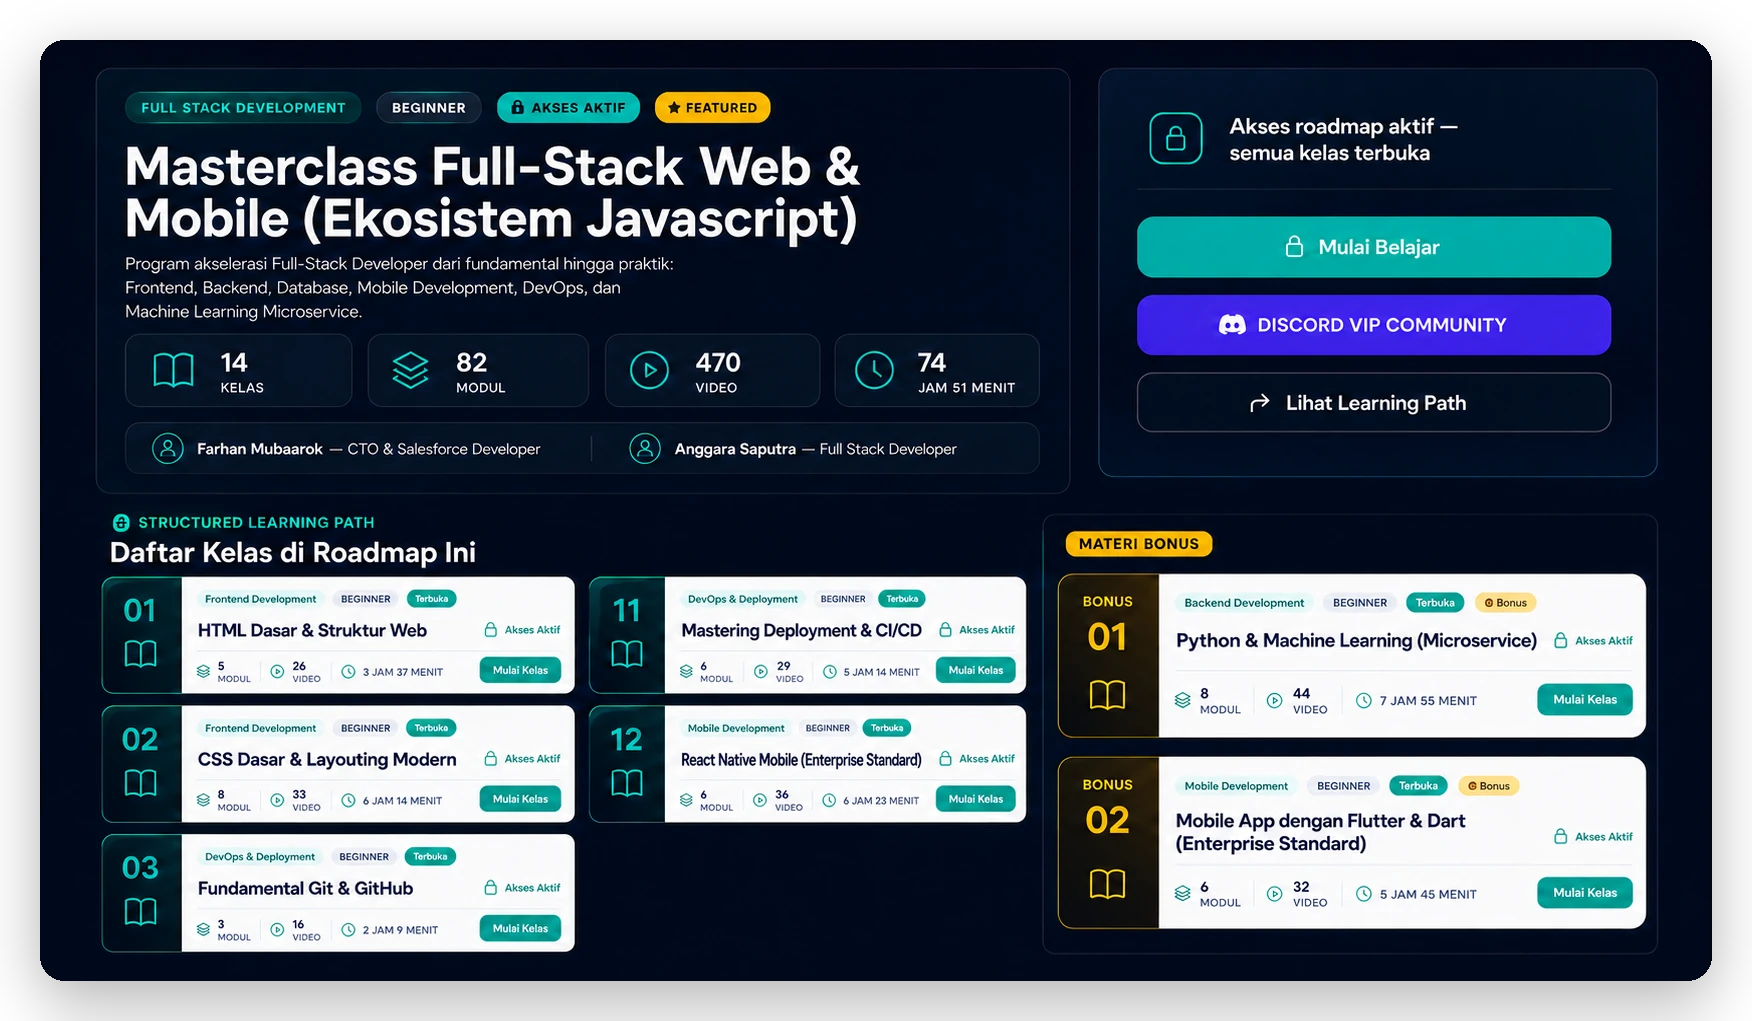This screenshot has width=1752, height=1021.
Task: Start learning with Mulai Belajar button
Action: pos(1374,247)
